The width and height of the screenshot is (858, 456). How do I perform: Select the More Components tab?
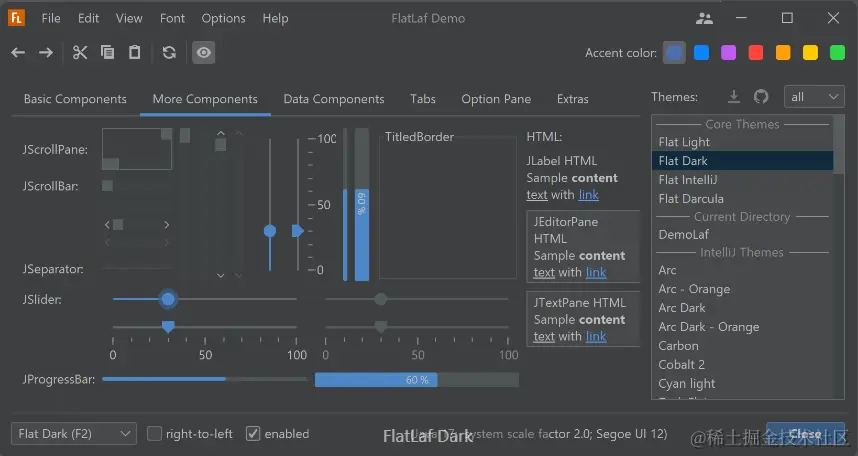pos(205,99)
